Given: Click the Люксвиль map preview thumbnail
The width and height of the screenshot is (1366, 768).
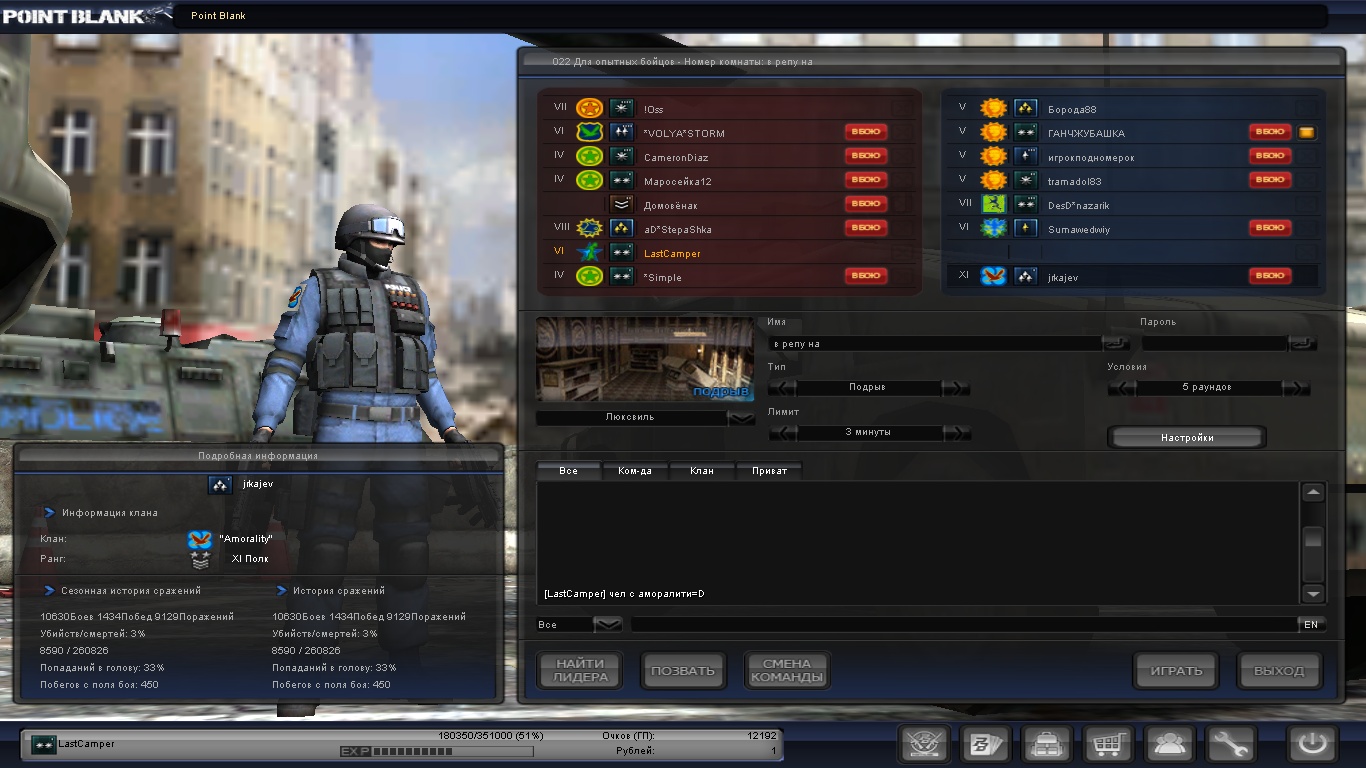Looking at the screenshot, I should tap(645, 360).
